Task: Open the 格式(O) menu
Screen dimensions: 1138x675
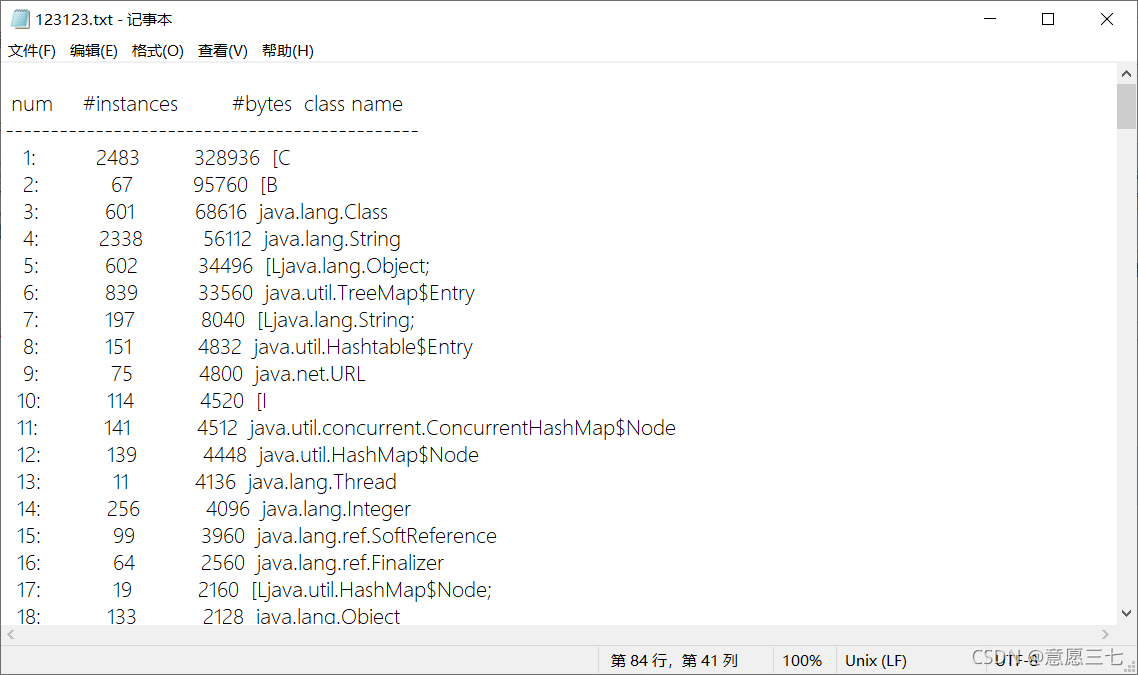Action: (x=157, y=51)
